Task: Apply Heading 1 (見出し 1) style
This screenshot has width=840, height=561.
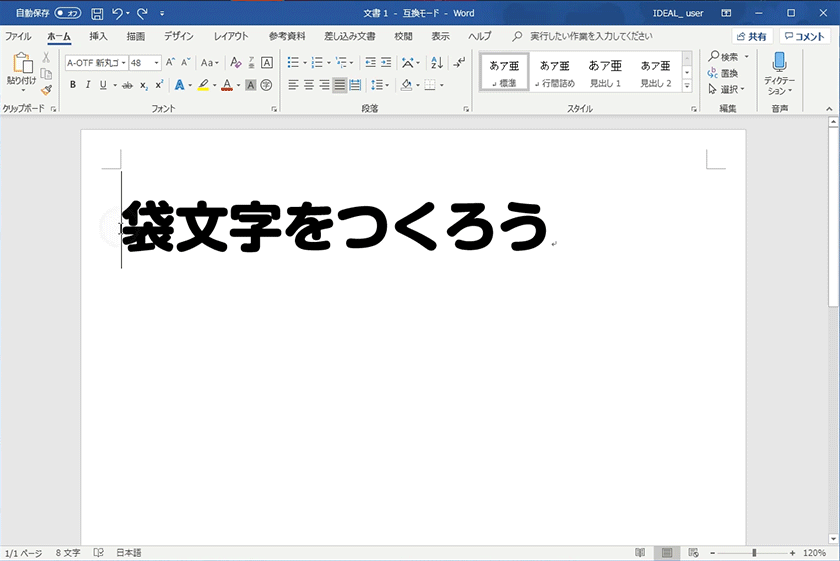Action: pyautogui.click(x=605, y=72)
